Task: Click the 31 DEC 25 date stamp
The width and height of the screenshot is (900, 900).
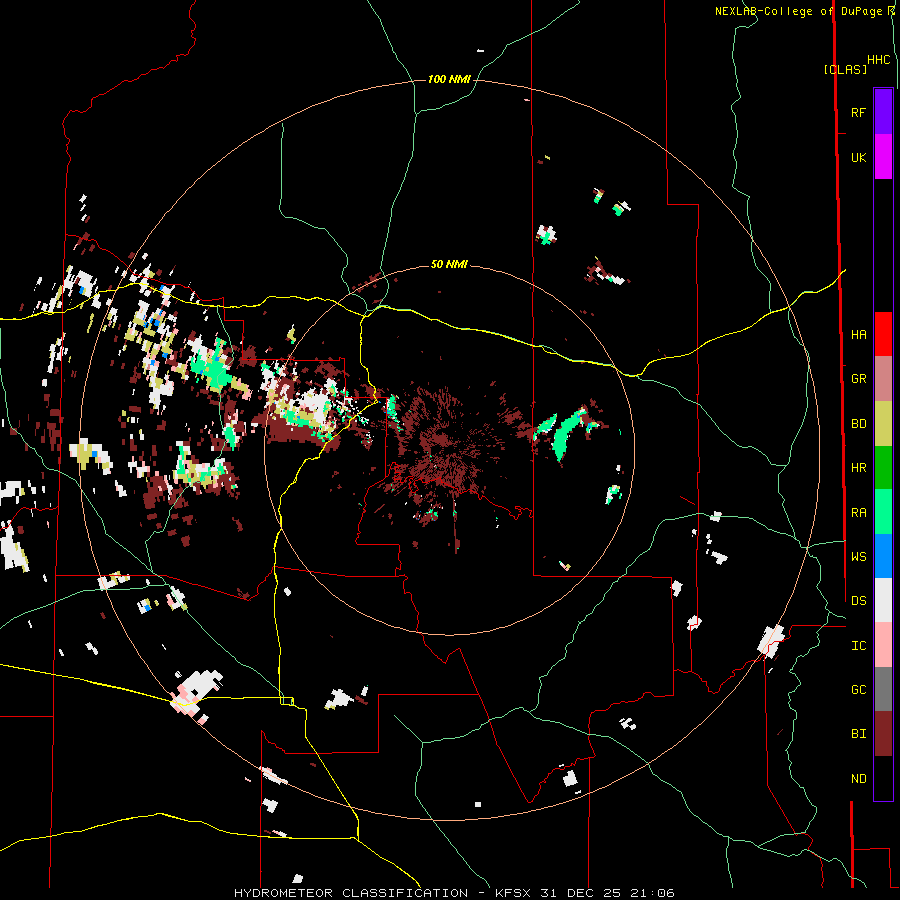Action: click(x=580, y=893)
